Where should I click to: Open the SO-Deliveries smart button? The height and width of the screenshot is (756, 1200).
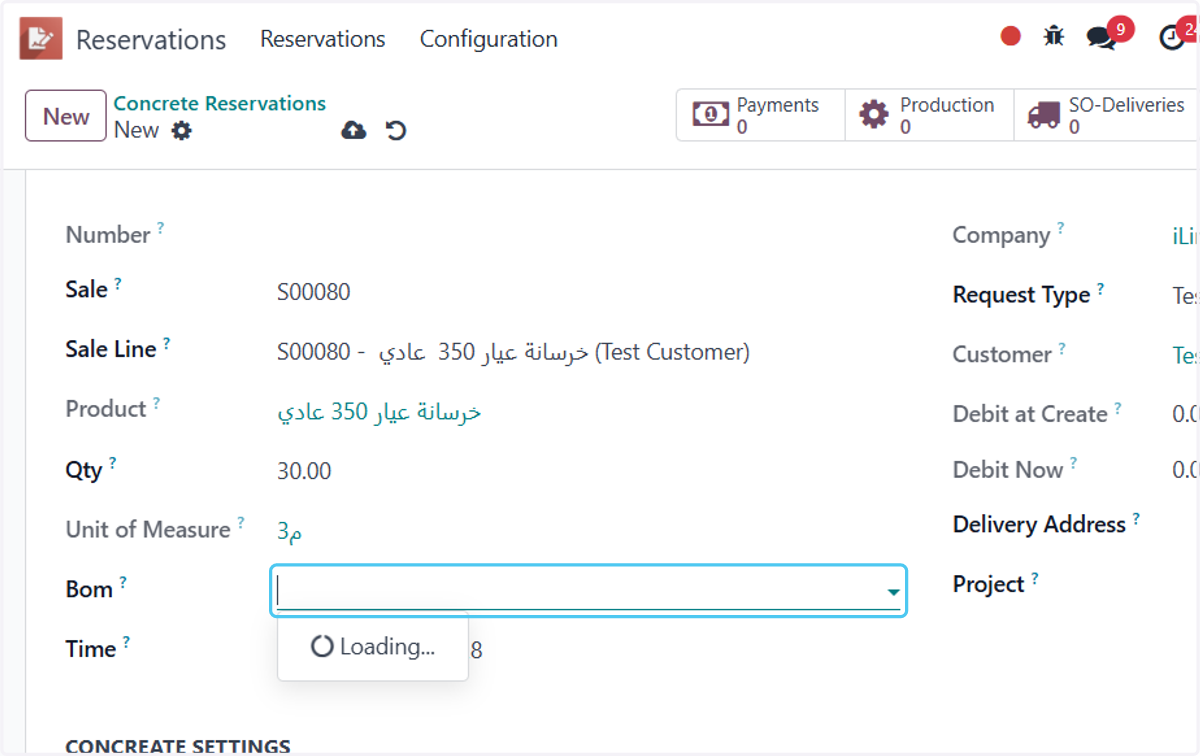pyautogui.click(x=1107, y=115)
